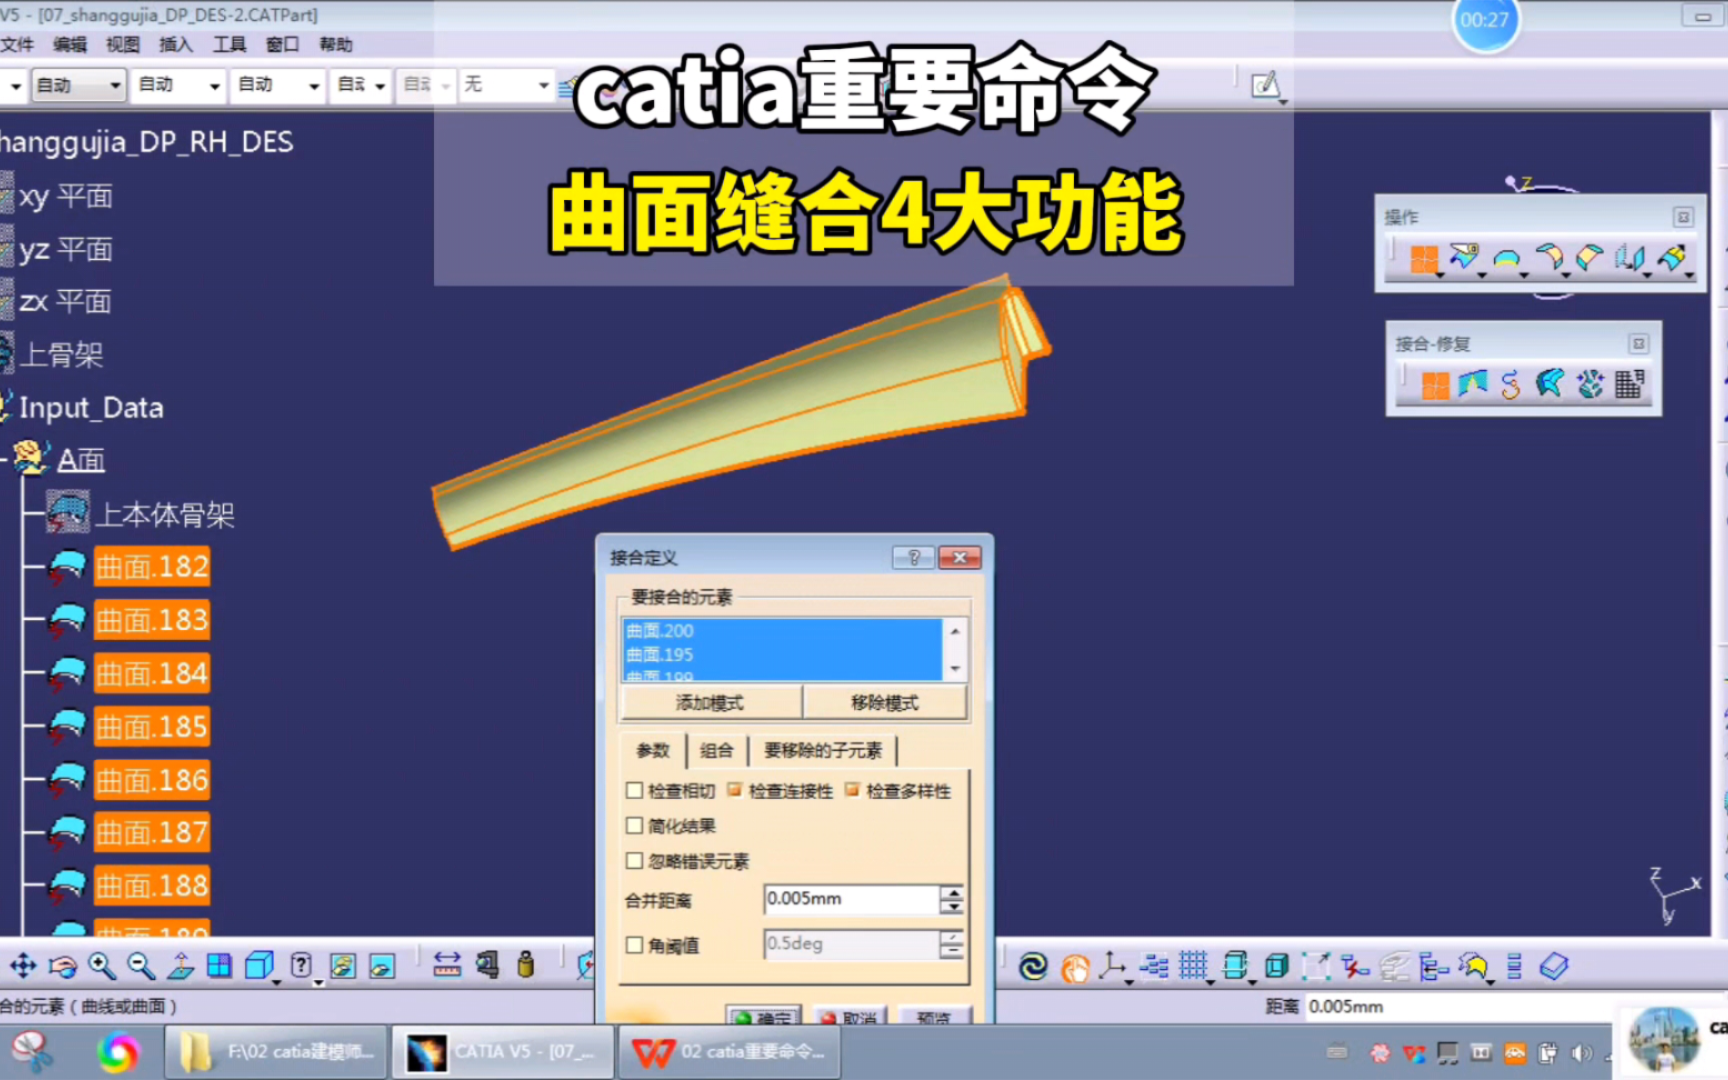Select 曲面.184 in the specification tree
This screenshot has width=1728, height=1080.
coord(152,673)
